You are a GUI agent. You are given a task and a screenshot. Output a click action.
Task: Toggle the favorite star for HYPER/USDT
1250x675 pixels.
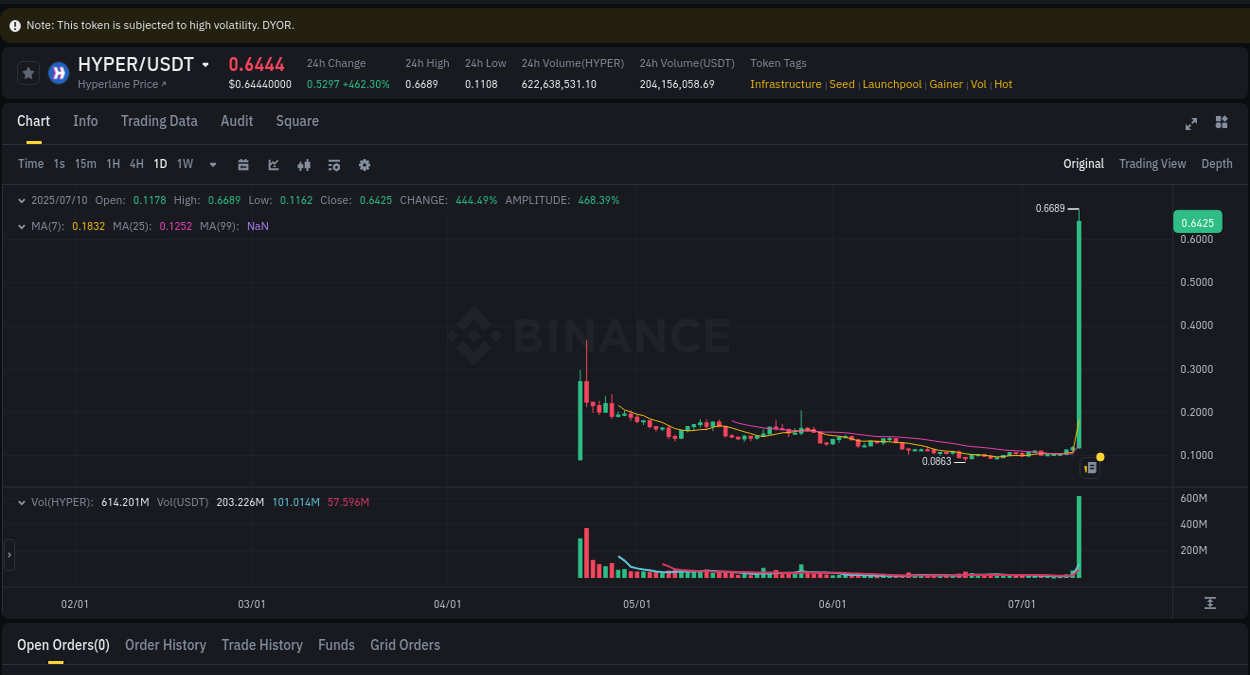(27, 72)
